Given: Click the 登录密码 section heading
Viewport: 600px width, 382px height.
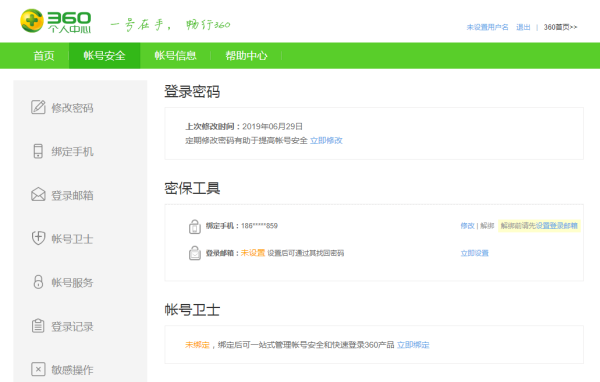Looking at the screenshot, I should tap(192, 91).
